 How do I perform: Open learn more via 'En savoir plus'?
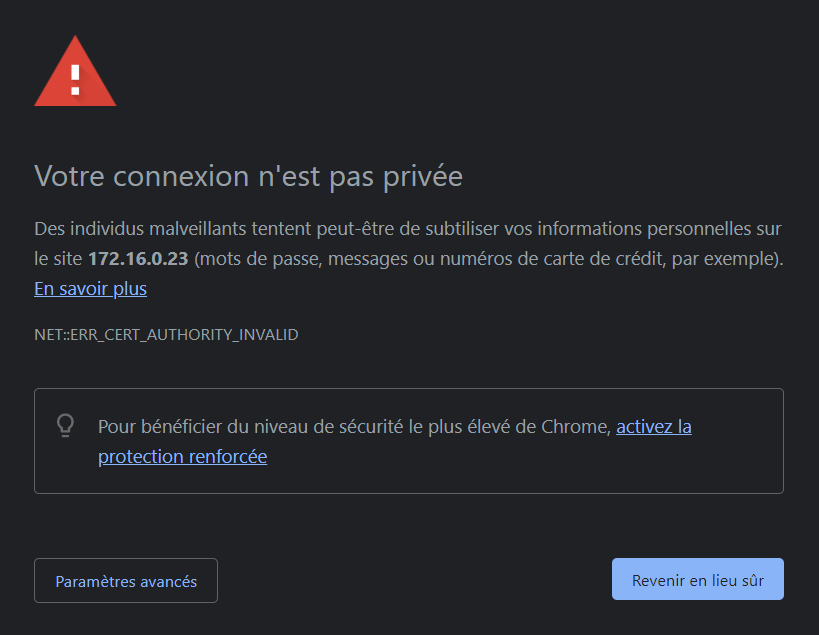tap(90, 288)
